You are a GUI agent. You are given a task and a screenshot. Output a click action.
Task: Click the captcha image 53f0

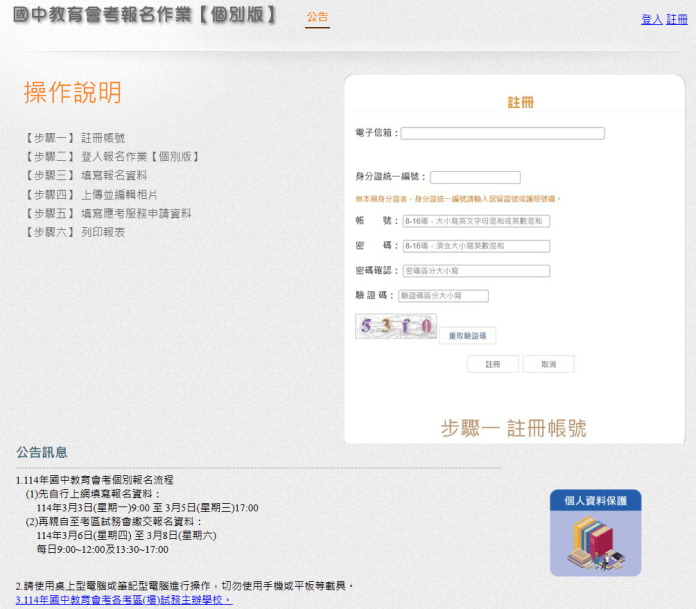[x=396, y=326]
